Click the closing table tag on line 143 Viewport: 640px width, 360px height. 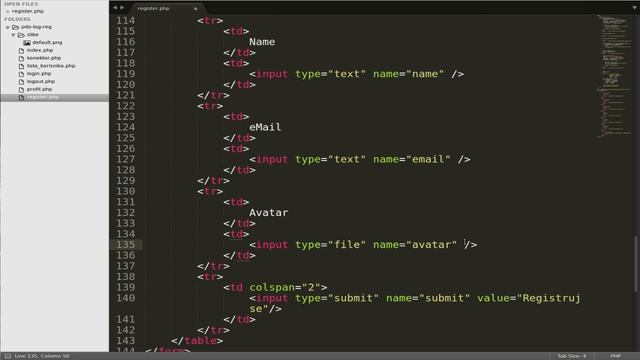(x=197, y=341)
